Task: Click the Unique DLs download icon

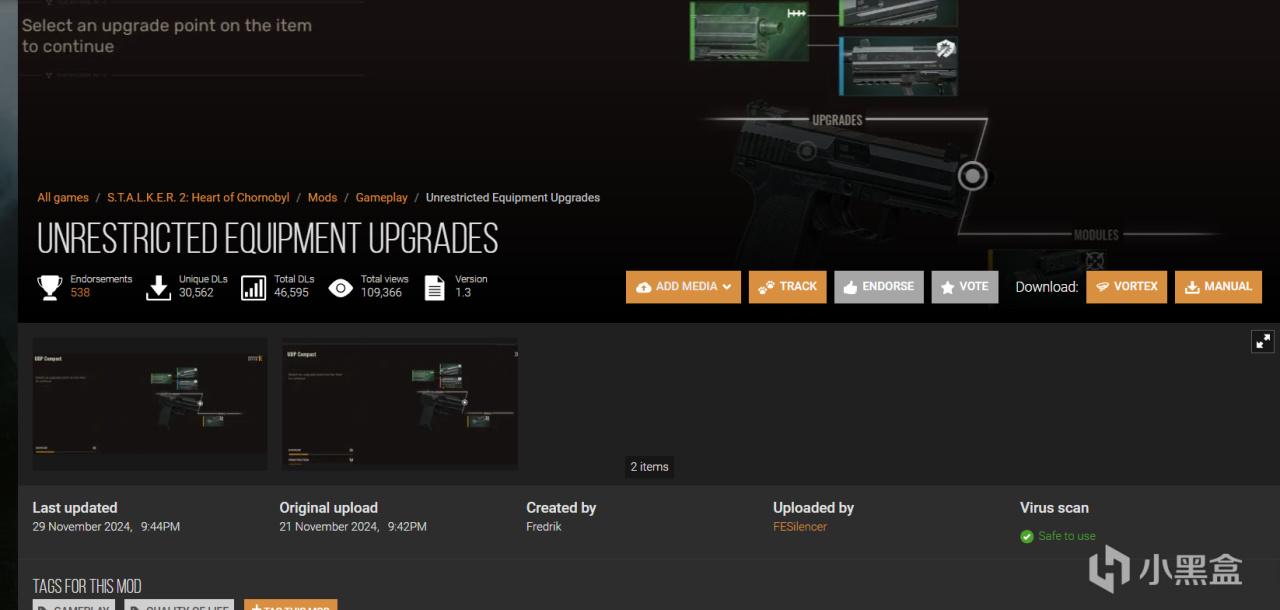Action: point(158,288)
